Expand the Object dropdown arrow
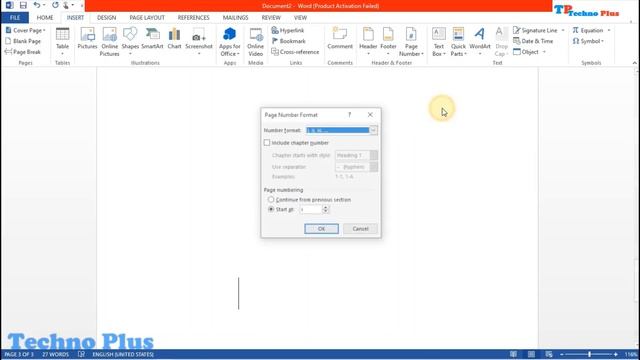This screenshot has width=640, height=360. (x=544, y=52)
